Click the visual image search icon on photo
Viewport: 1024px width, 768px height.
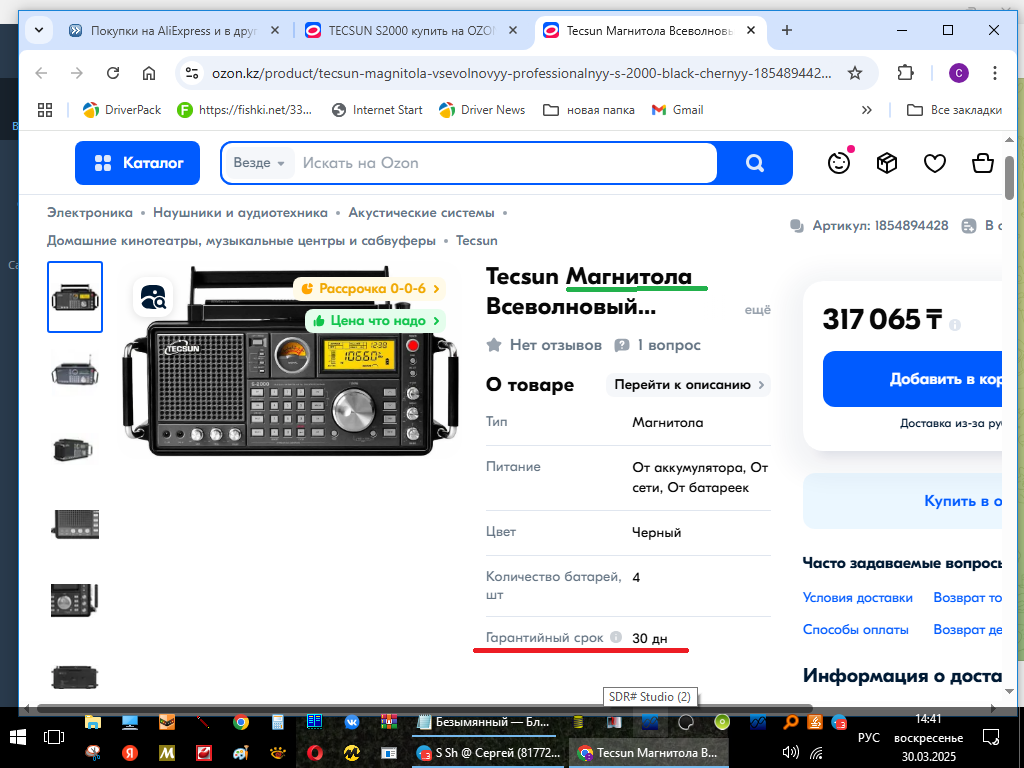pyautogui.click(x=153, y=297)
